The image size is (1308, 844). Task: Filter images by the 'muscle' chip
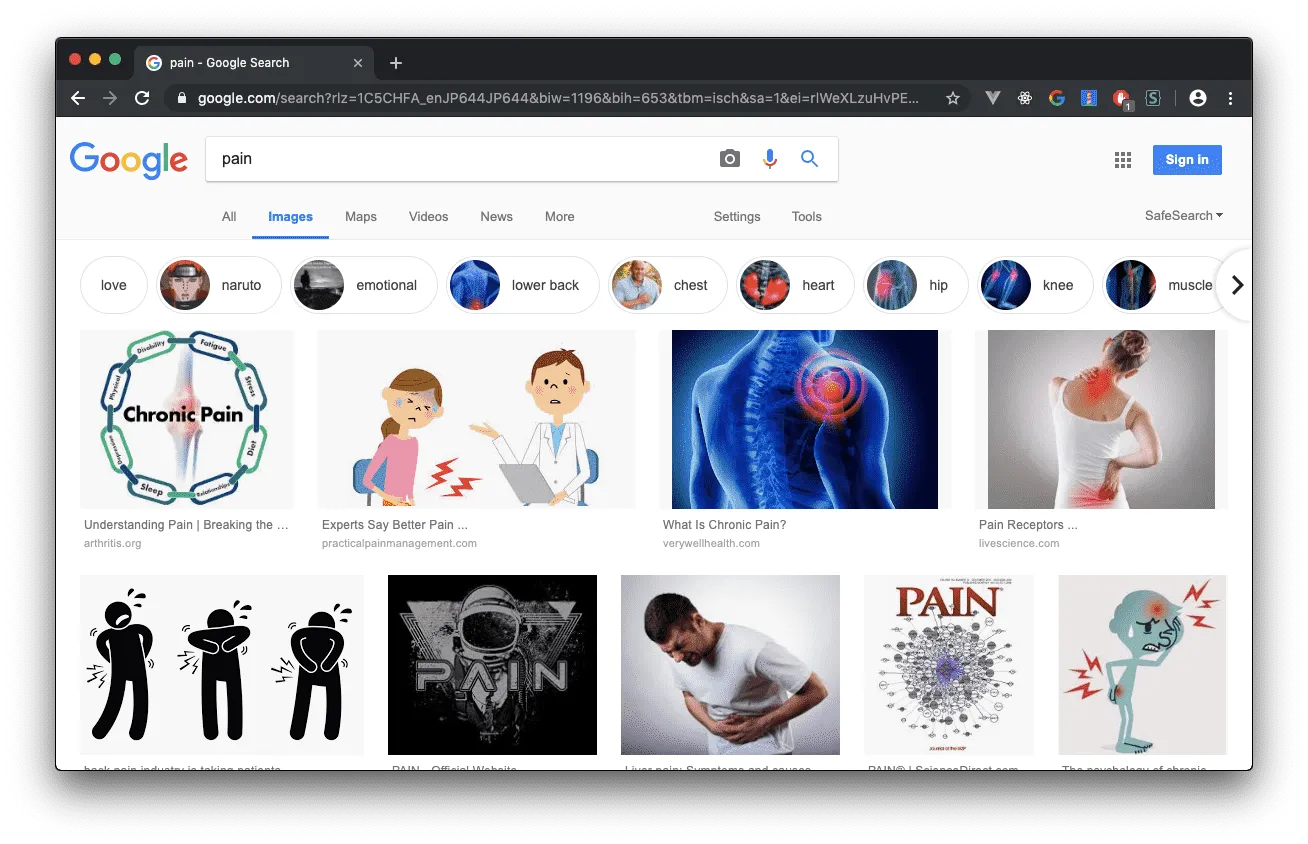click(1160, 285)
